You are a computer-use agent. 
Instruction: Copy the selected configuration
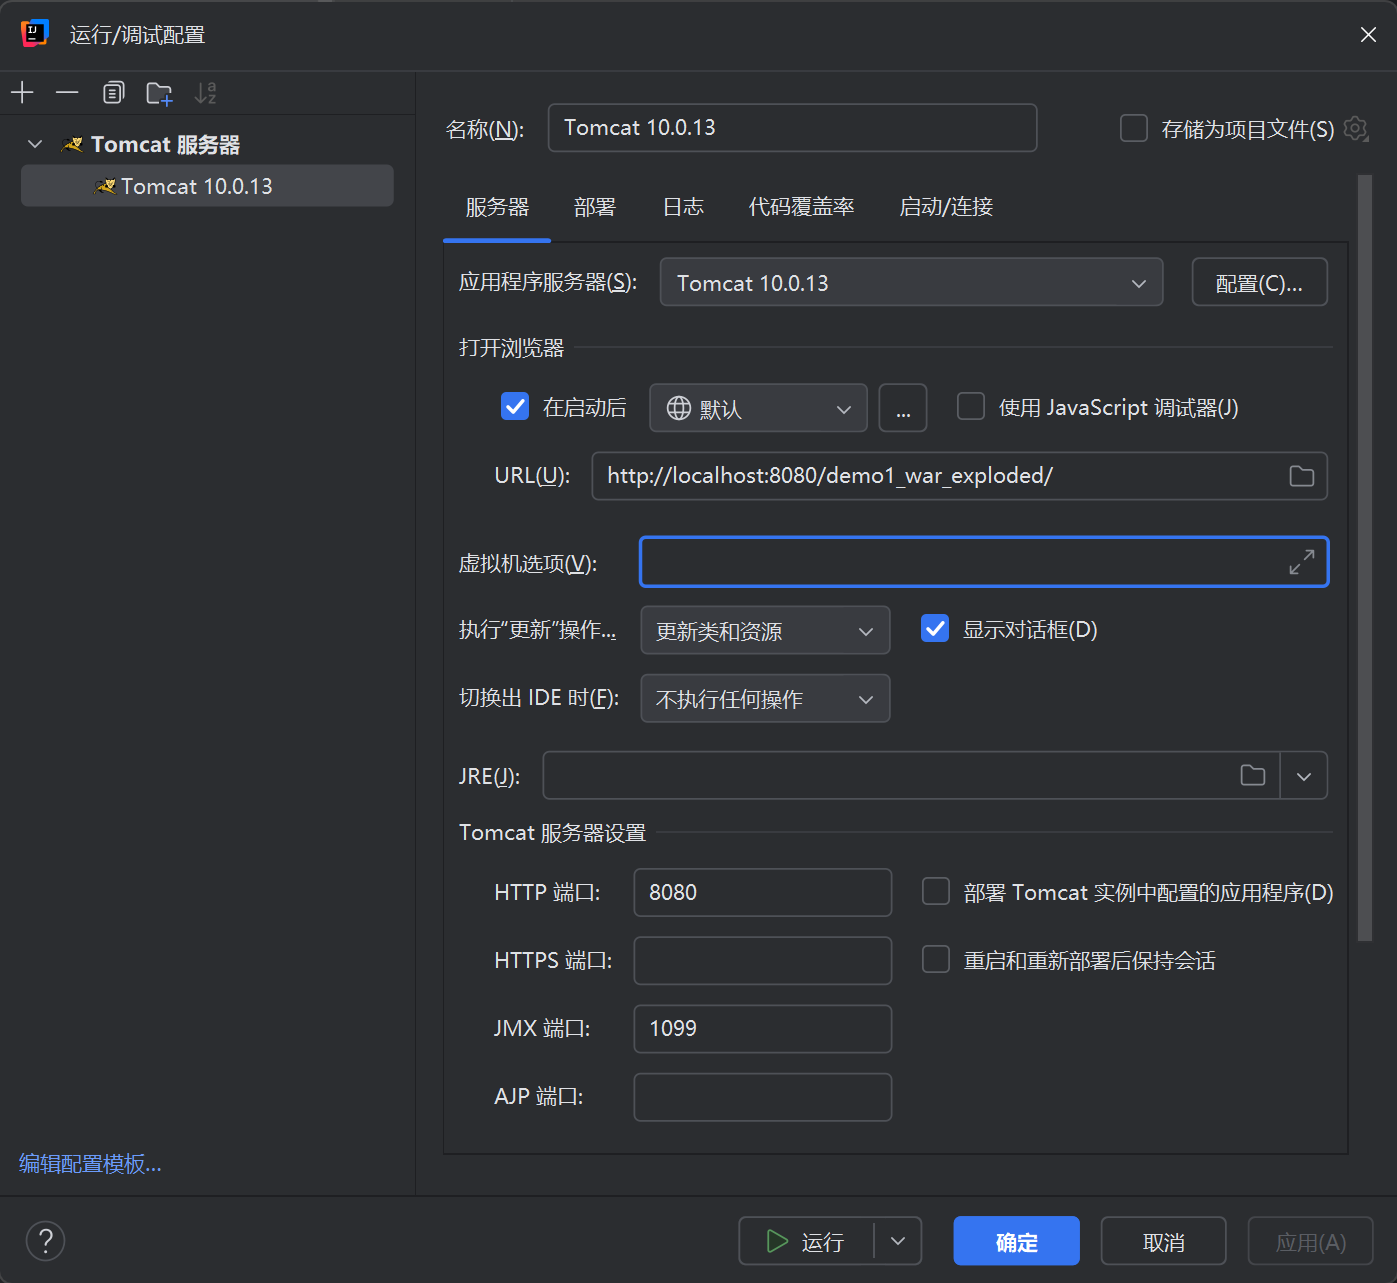coord(113,93)
